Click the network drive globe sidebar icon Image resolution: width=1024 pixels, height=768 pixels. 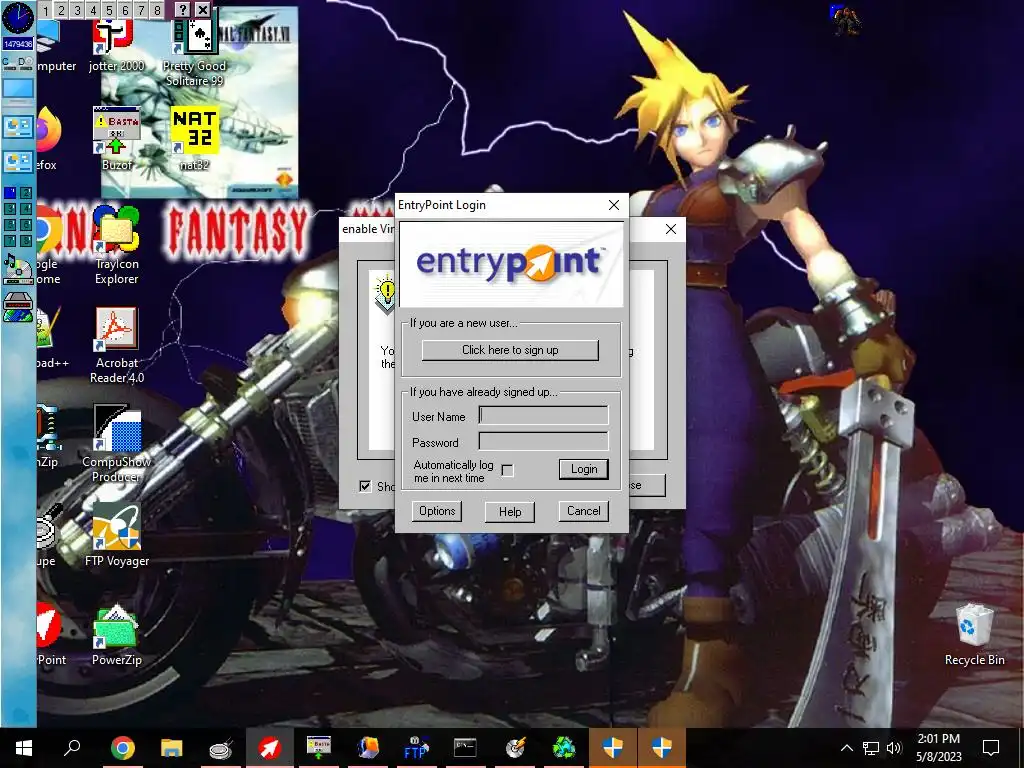[18, 308]
